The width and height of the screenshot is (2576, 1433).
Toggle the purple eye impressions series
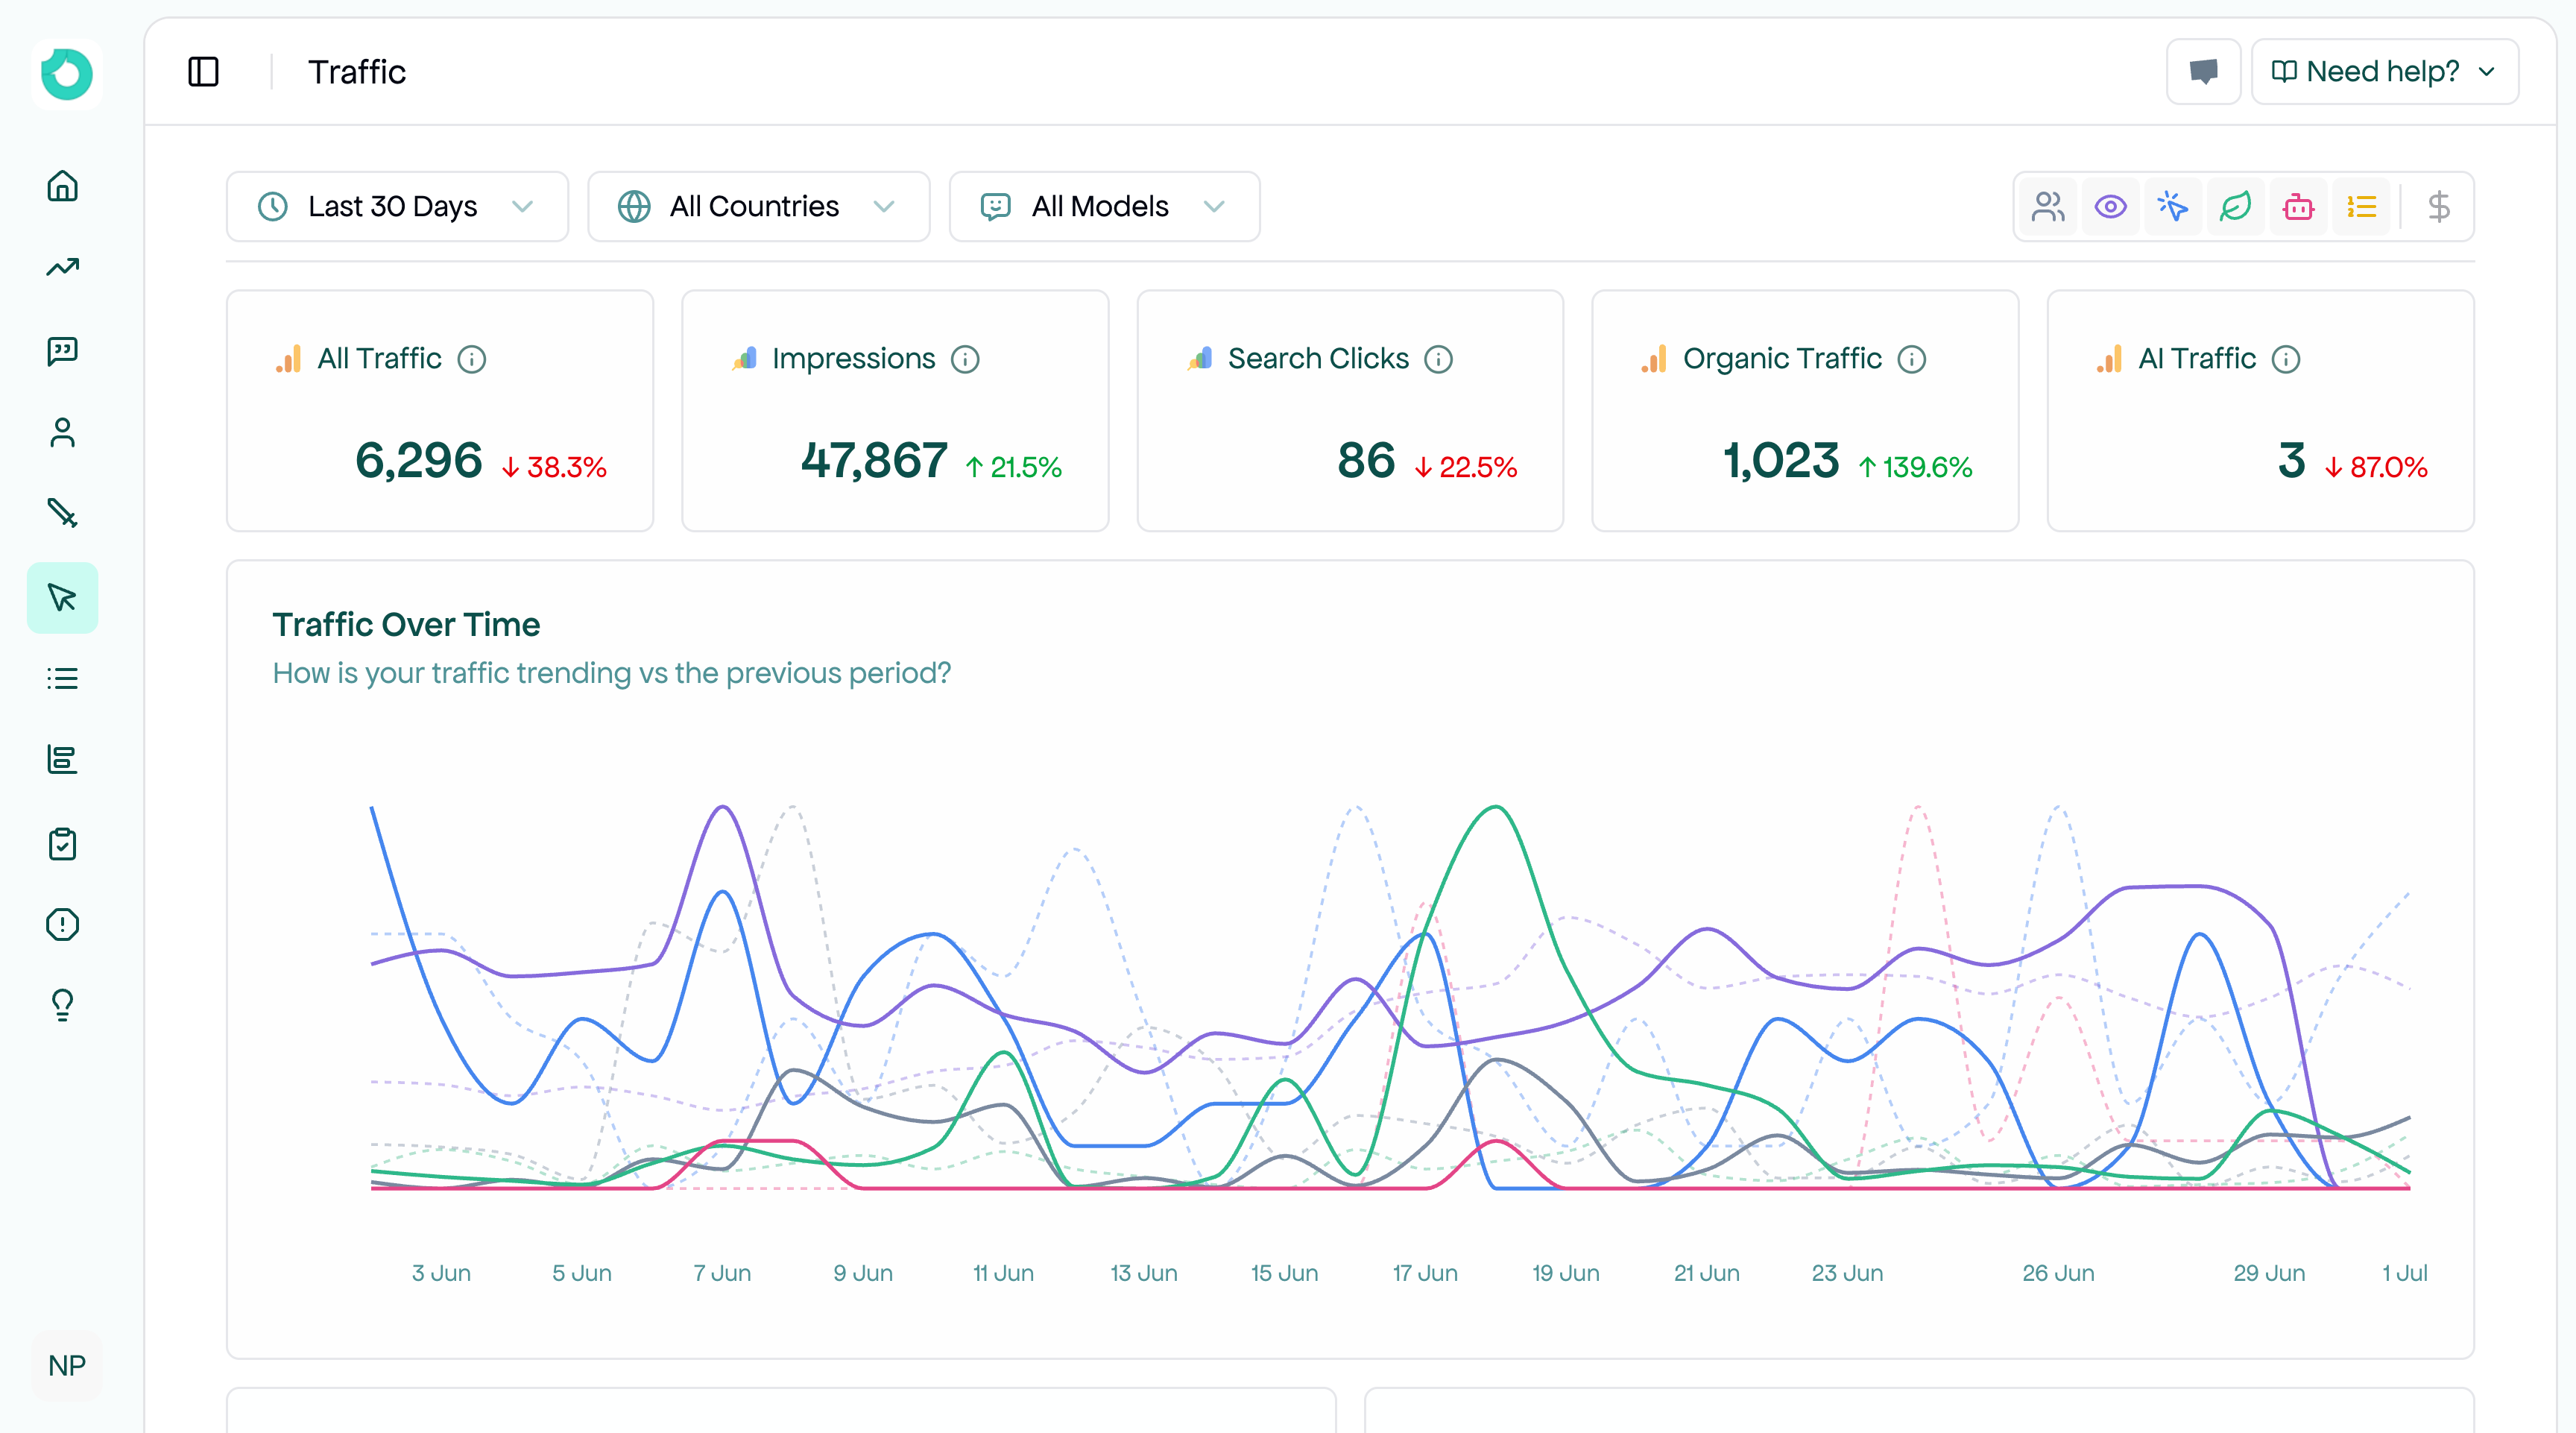(2111, 207)
